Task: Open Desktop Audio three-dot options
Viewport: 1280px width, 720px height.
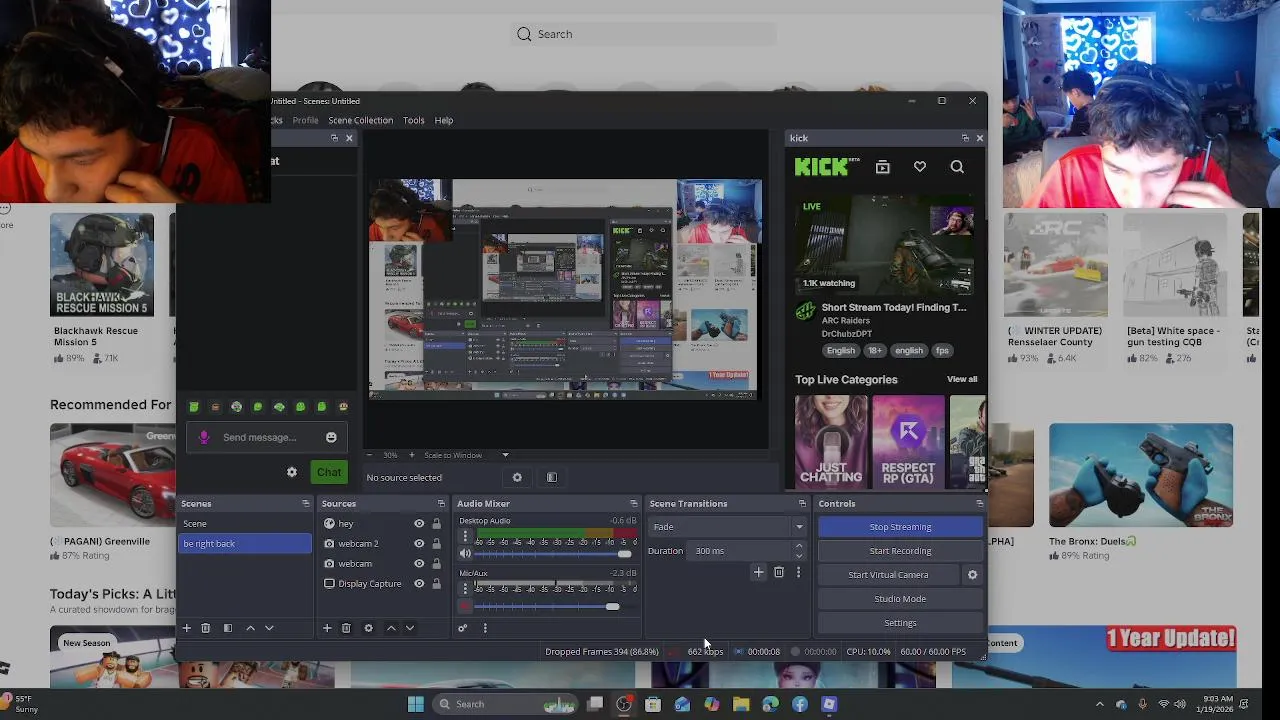Action: 465,537
